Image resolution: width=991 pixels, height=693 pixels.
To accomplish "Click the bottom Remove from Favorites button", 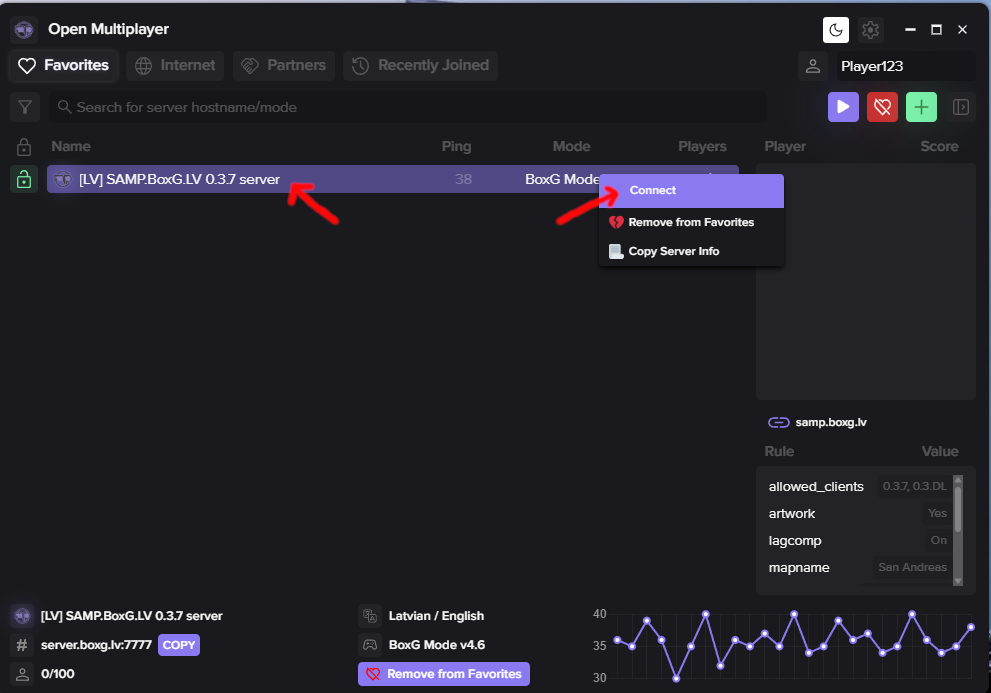I will [x=444, y=674].
